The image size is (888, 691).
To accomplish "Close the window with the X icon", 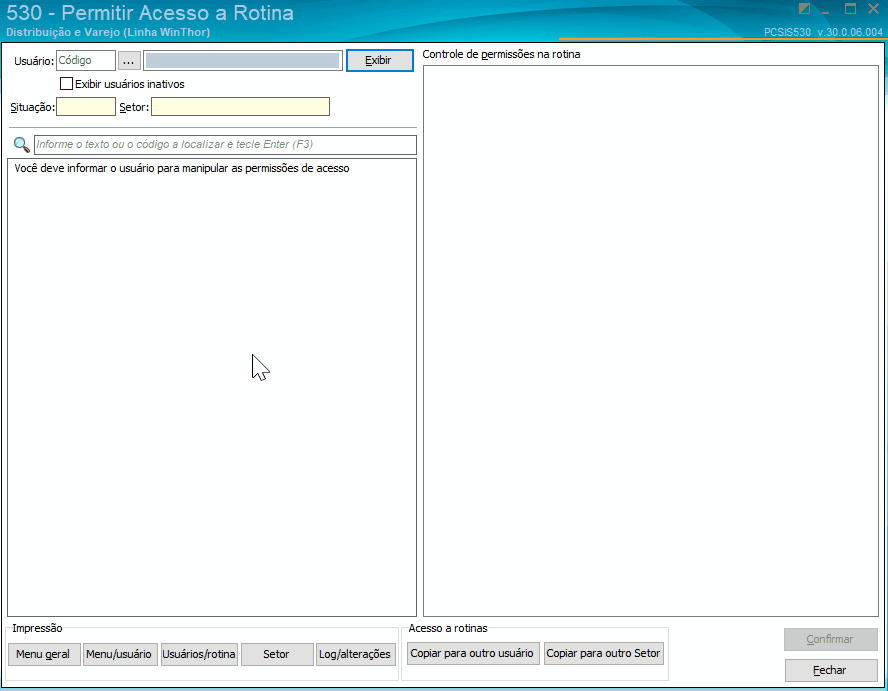I will click(873, 8).
